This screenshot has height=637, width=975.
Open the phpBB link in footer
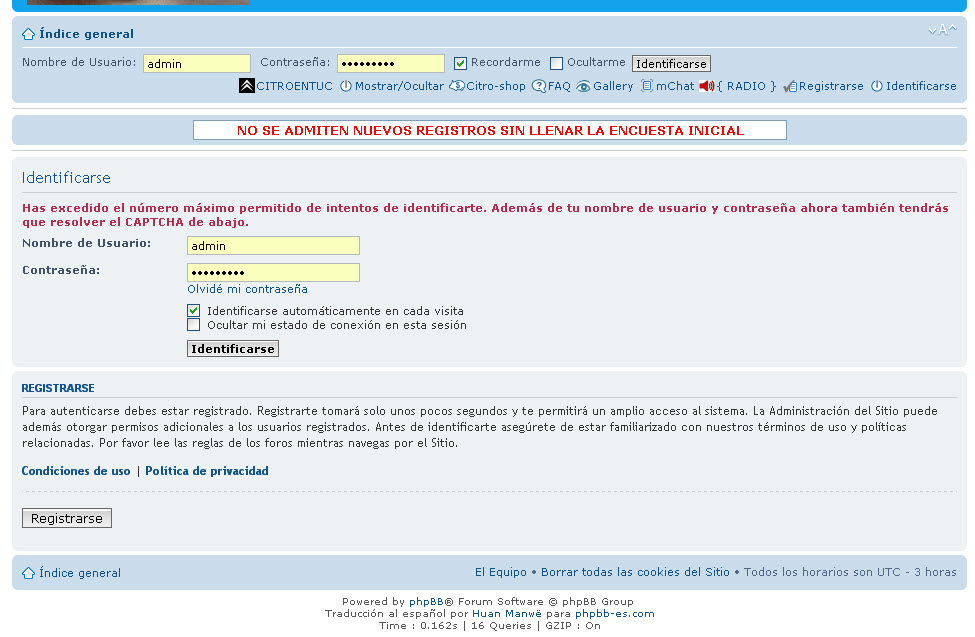point(426,602)
